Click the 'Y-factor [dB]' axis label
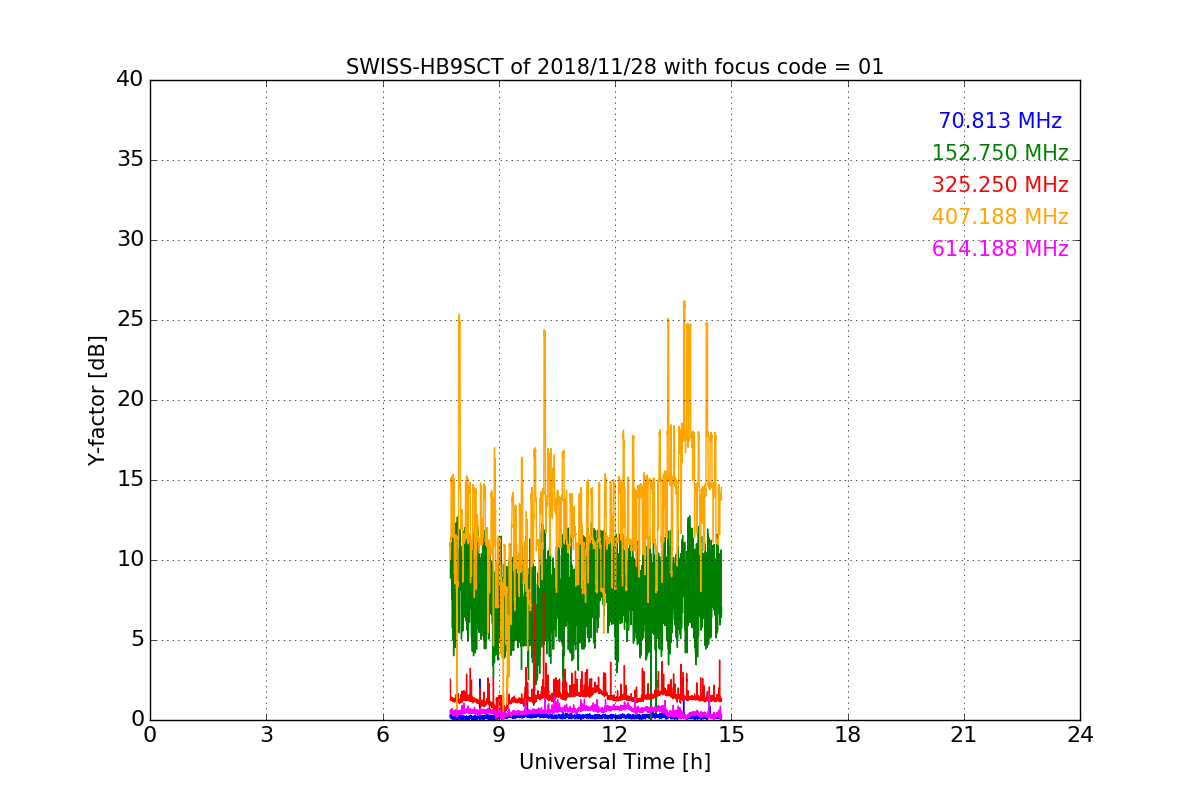Viewport: 1200px width, 800px height. (97, 400)
